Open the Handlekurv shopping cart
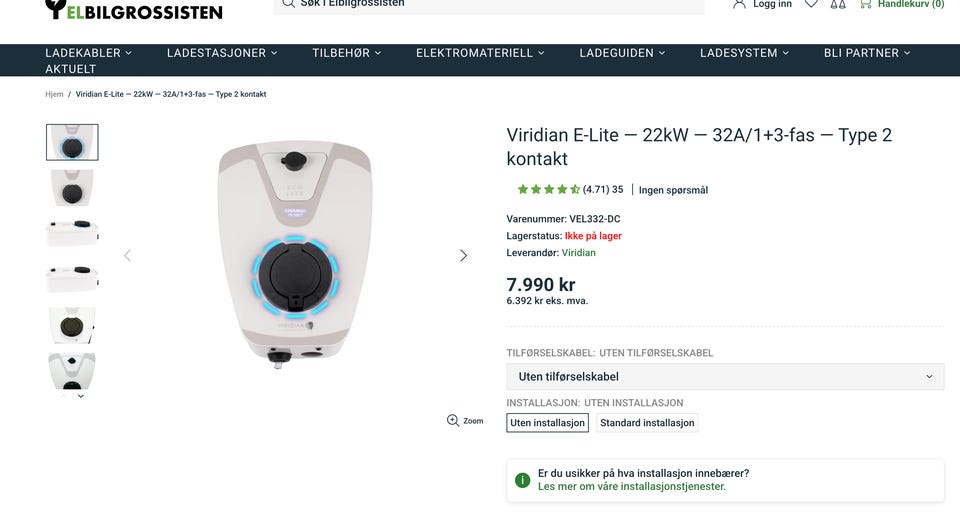The image size is (960, 513). pyautogui.click(x=902, y=4)
